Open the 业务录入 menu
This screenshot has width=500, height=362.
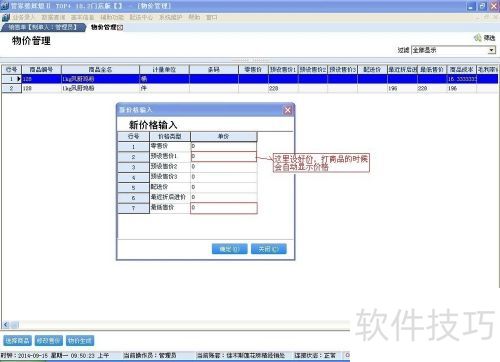[x=24, y=17]
